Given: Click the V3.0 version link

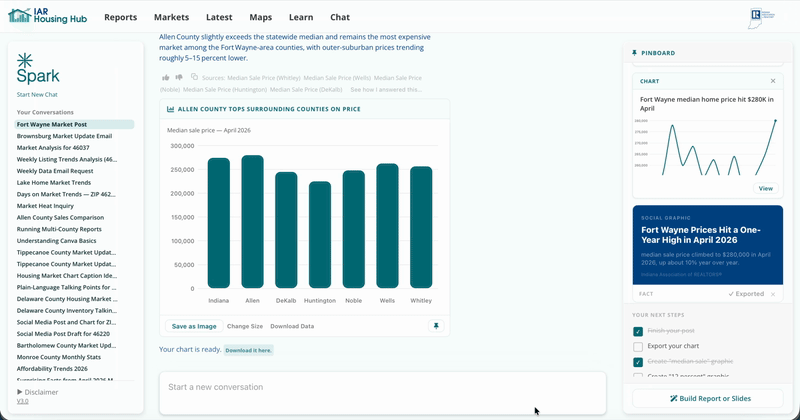Looking at the screenshot, I should click(x=22, y=401).
